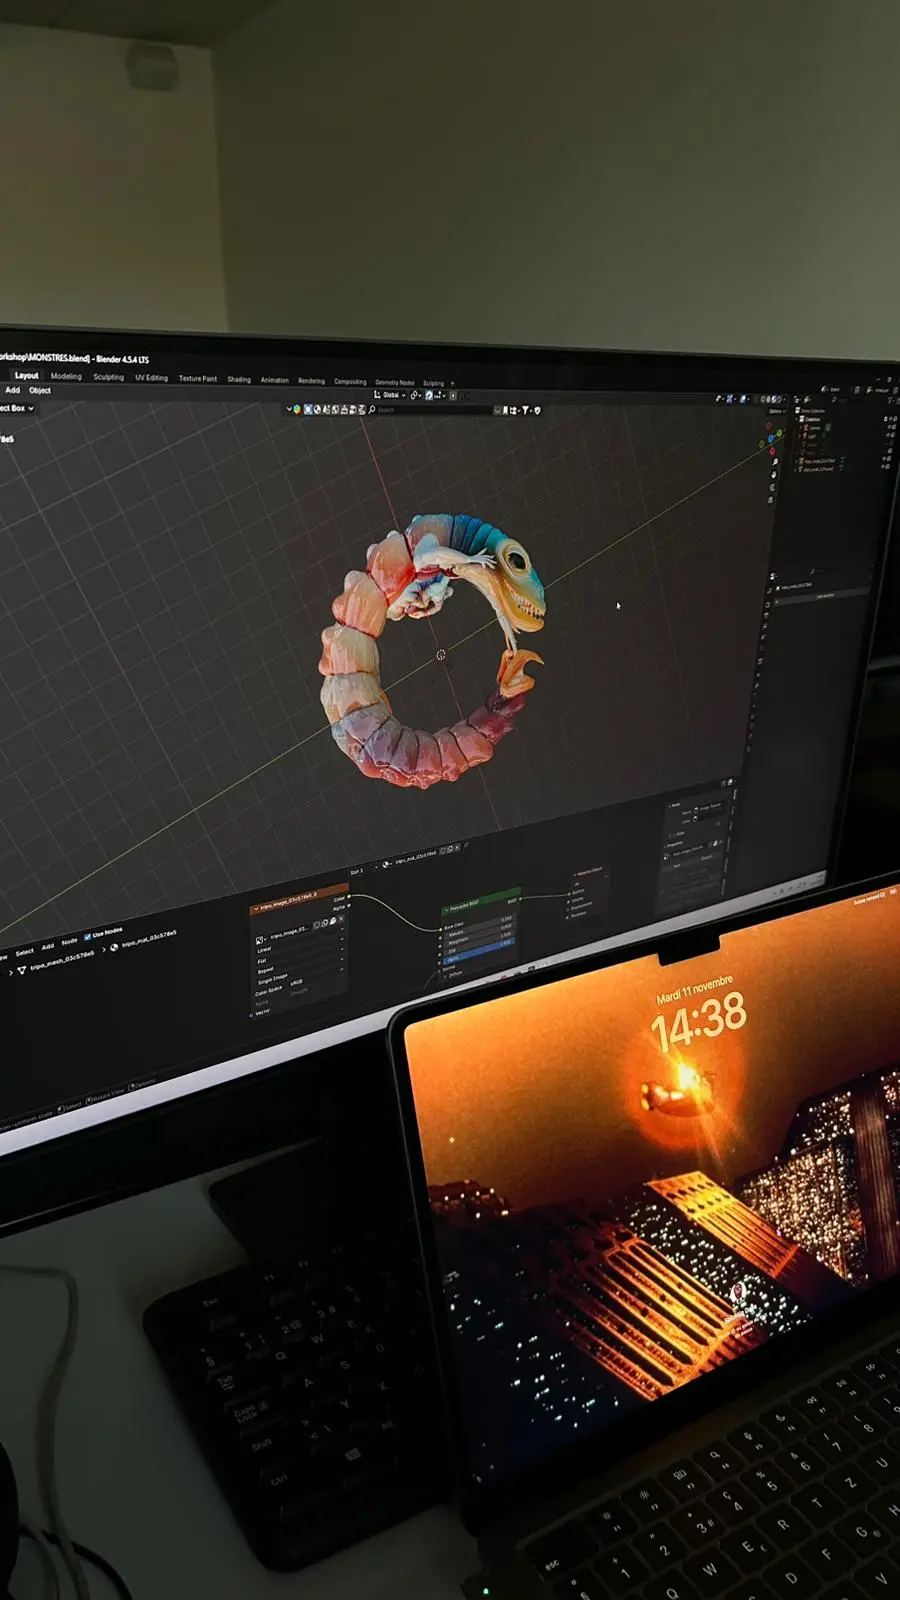
Task: Open the Object menu in the 3D viewport
Action: click(39, 390)
